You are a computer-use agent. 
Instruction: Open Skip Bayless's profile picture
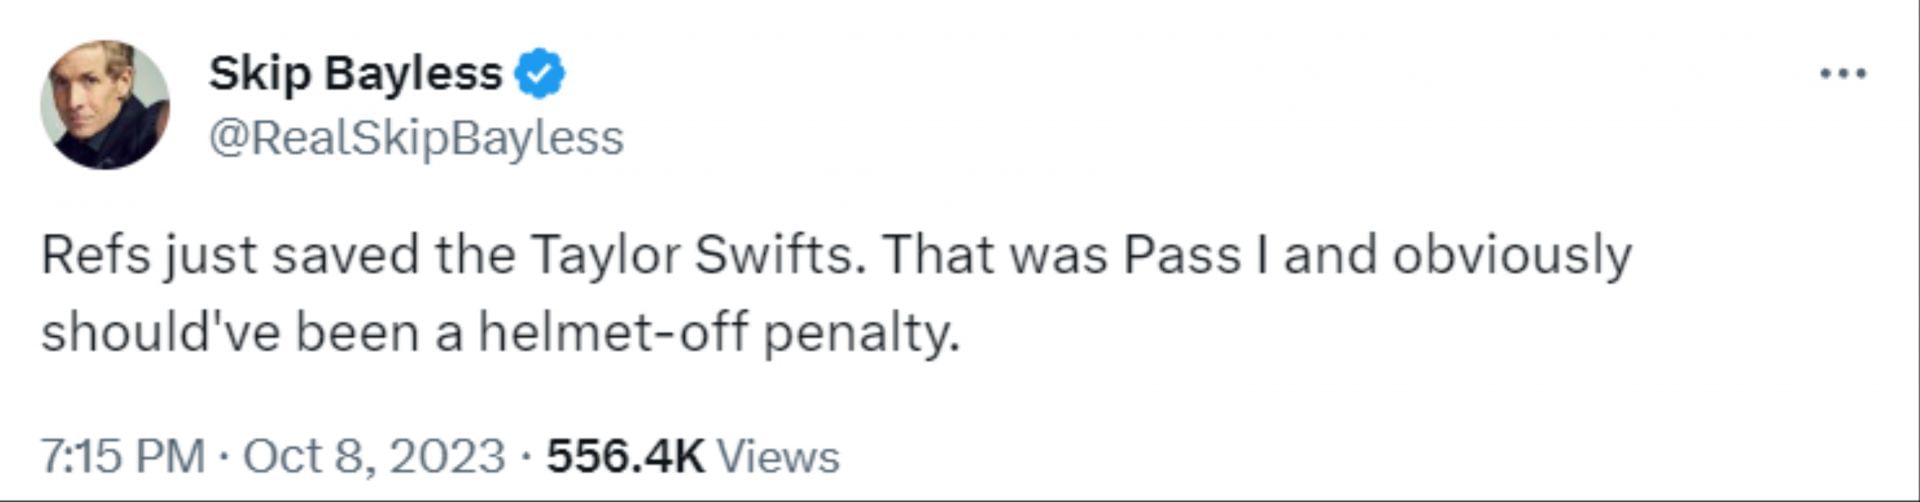(x=105, y=104)
